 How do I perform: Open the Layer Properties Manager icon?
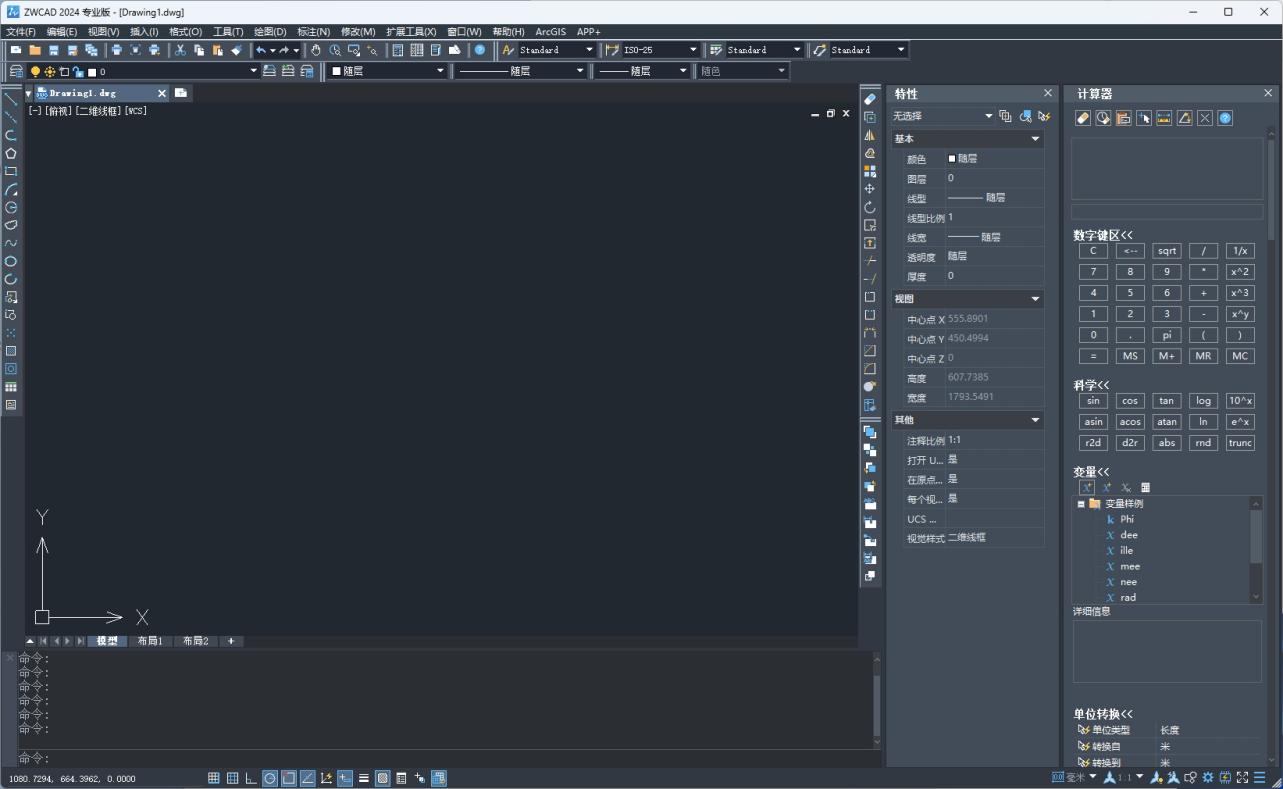coord(16,71)
